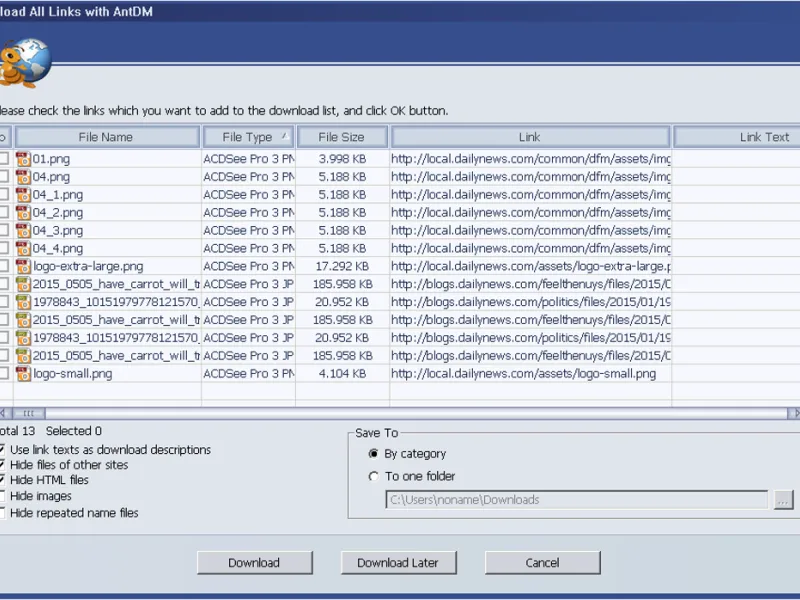Select By category save option
The image size is (800, 600).
tap(373, 454)
